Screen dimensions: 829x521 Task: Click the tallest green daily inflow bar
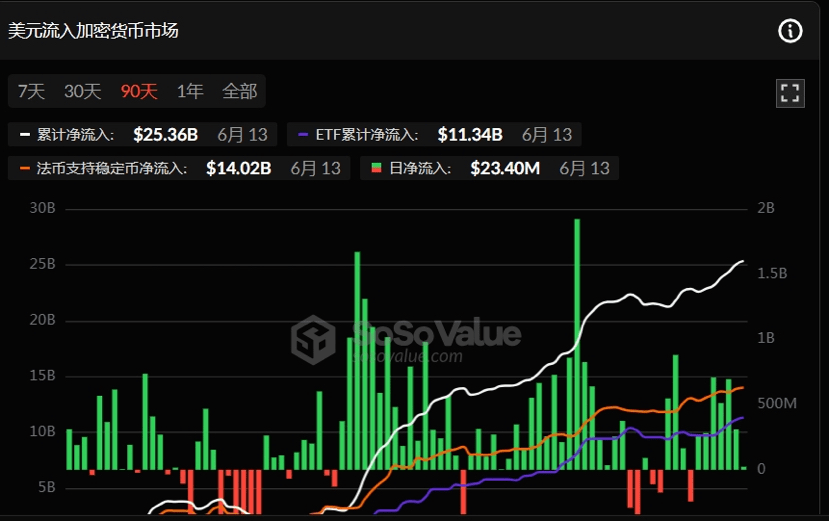[577, 344]
